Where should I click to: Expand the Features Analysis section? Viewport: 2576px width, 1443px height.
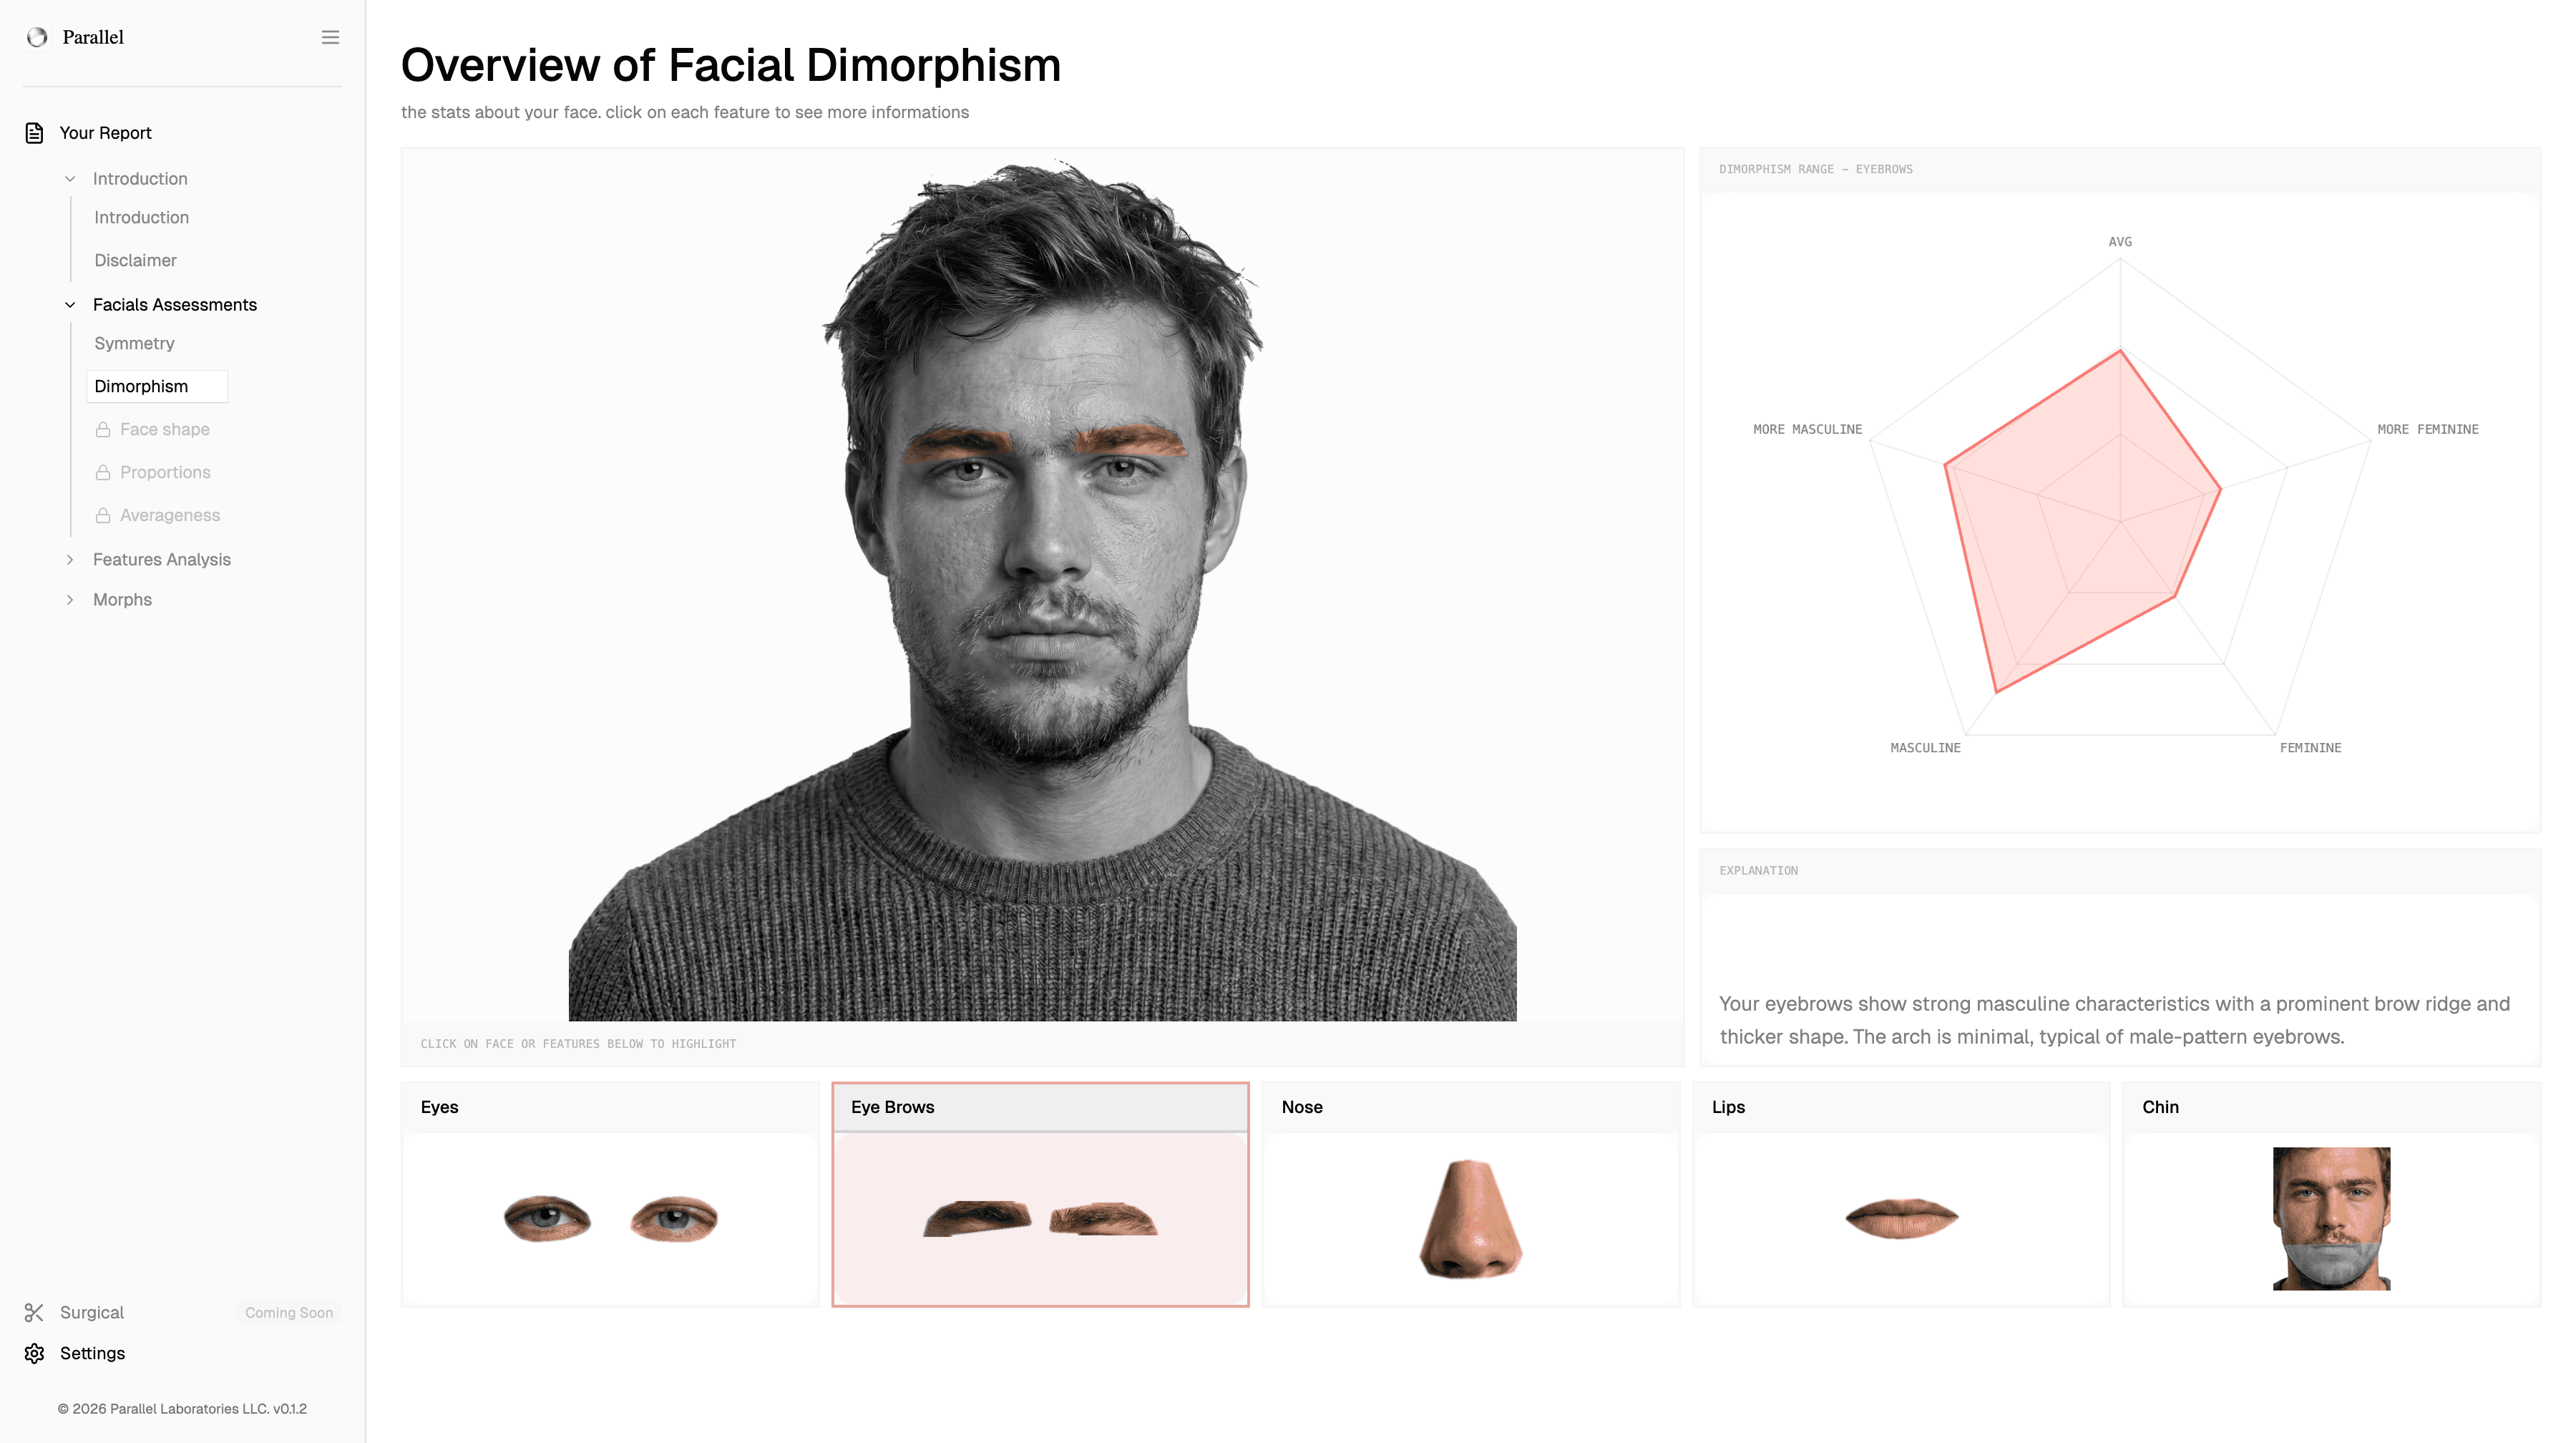(x=69, y=559)
